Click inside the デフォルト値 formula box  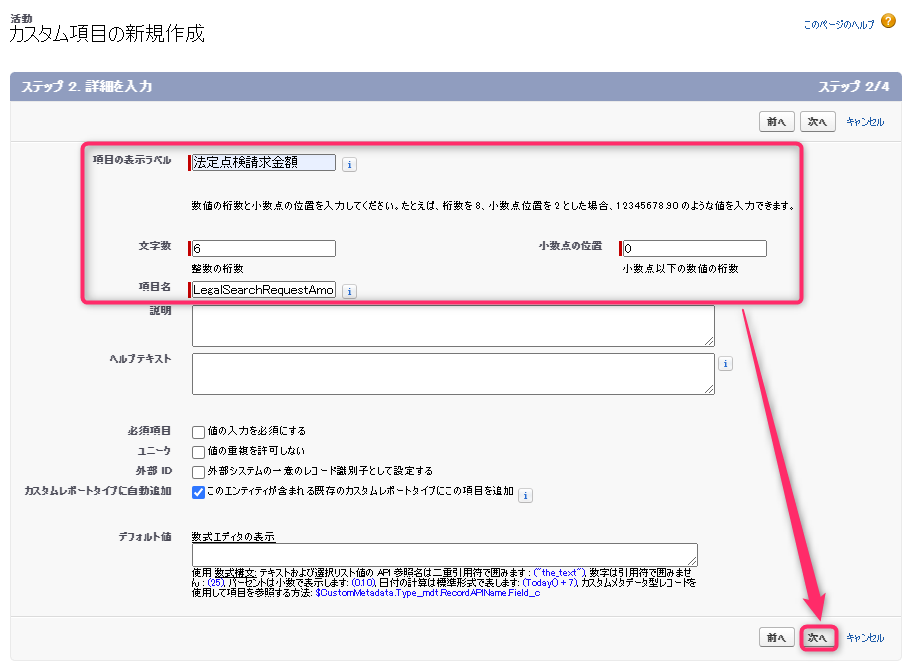coord(445,555)
